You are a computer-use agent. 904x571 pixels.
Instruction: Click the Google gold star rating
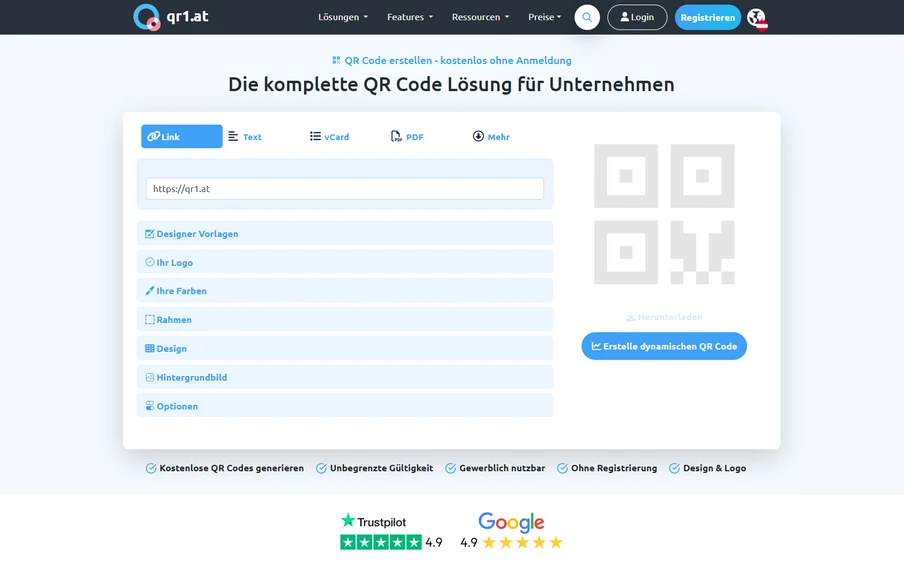522,542
